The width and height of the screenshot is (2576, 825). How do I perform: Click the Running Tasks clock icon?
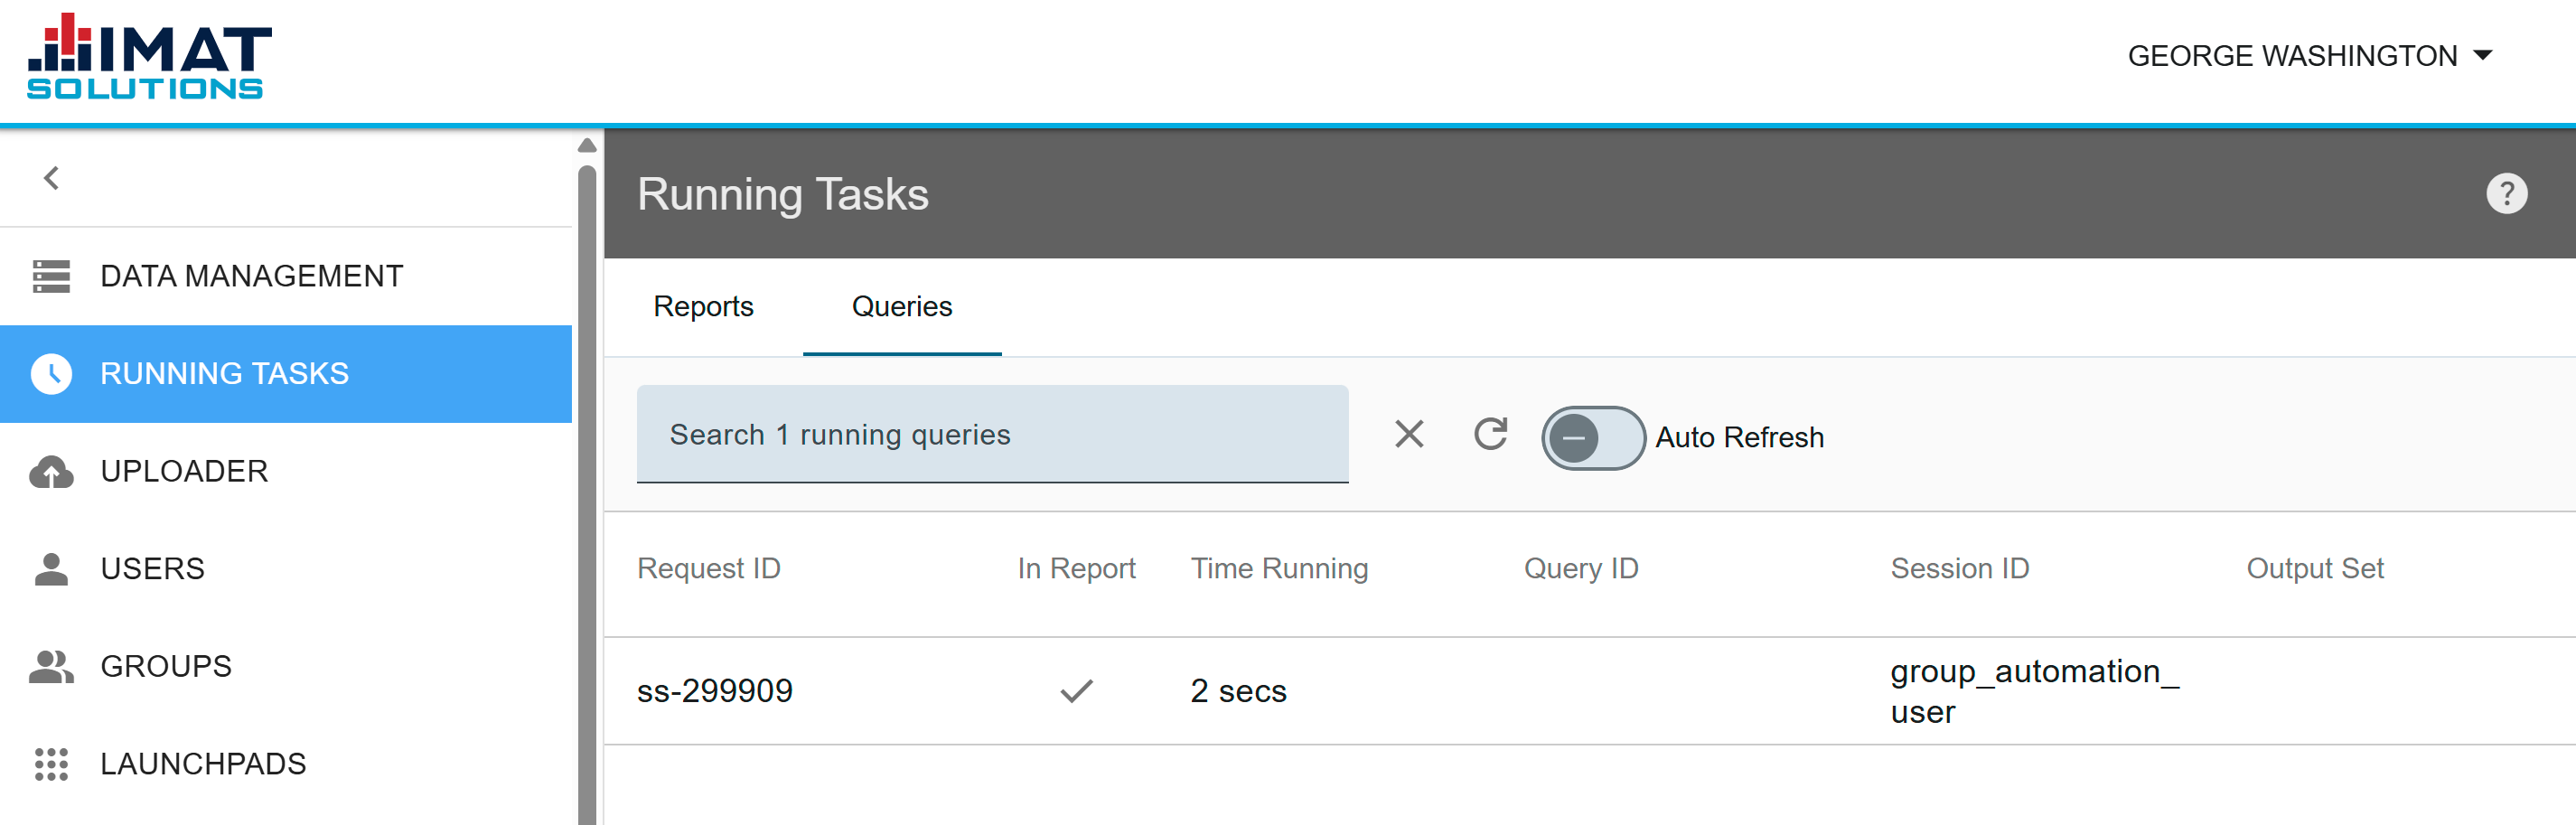[x=51, y=374]
